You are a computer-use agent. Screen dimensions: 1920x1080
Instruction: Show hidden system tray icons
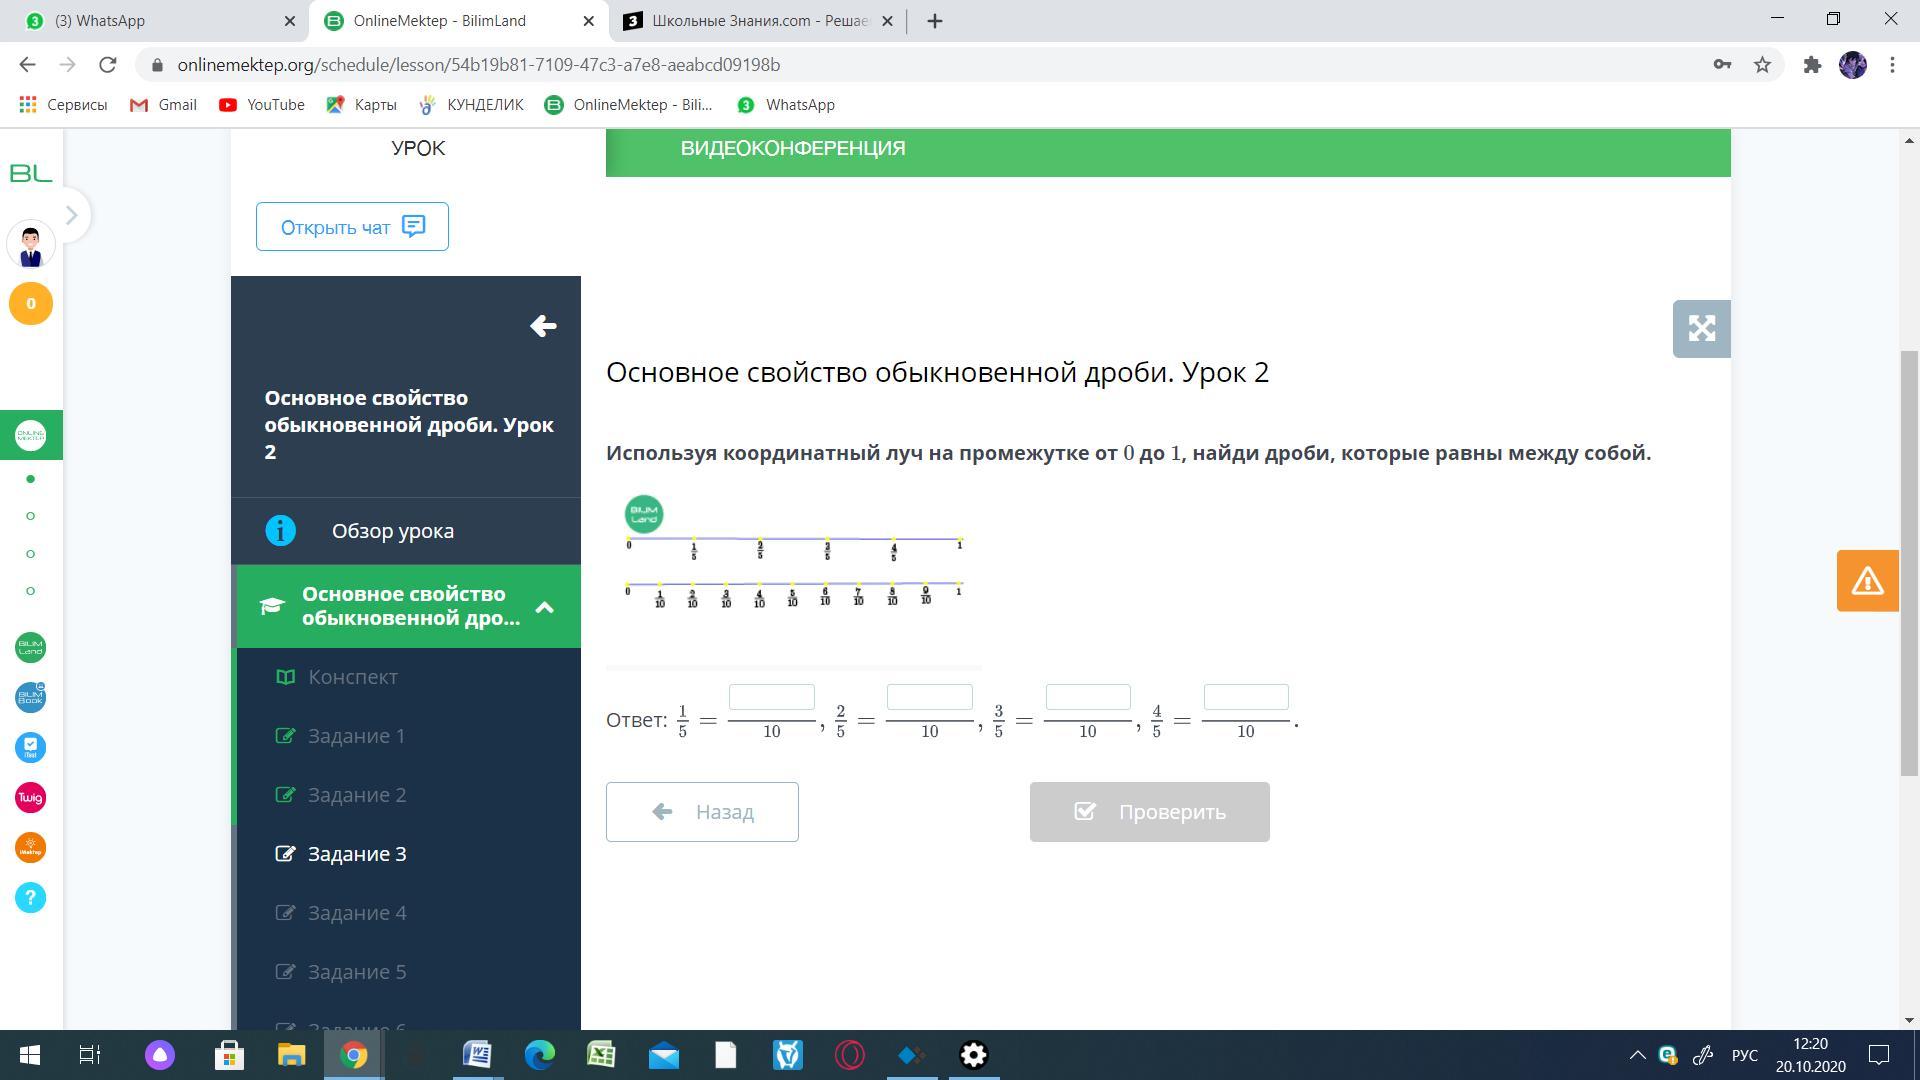coord(1637,1055)
